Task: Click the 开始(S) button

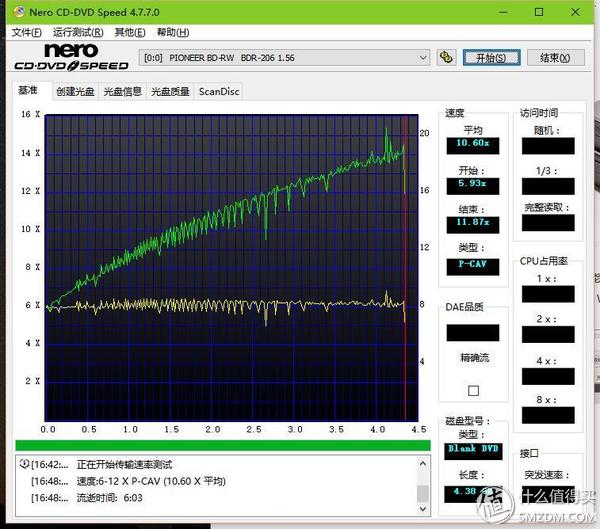Action: (491, 58)
